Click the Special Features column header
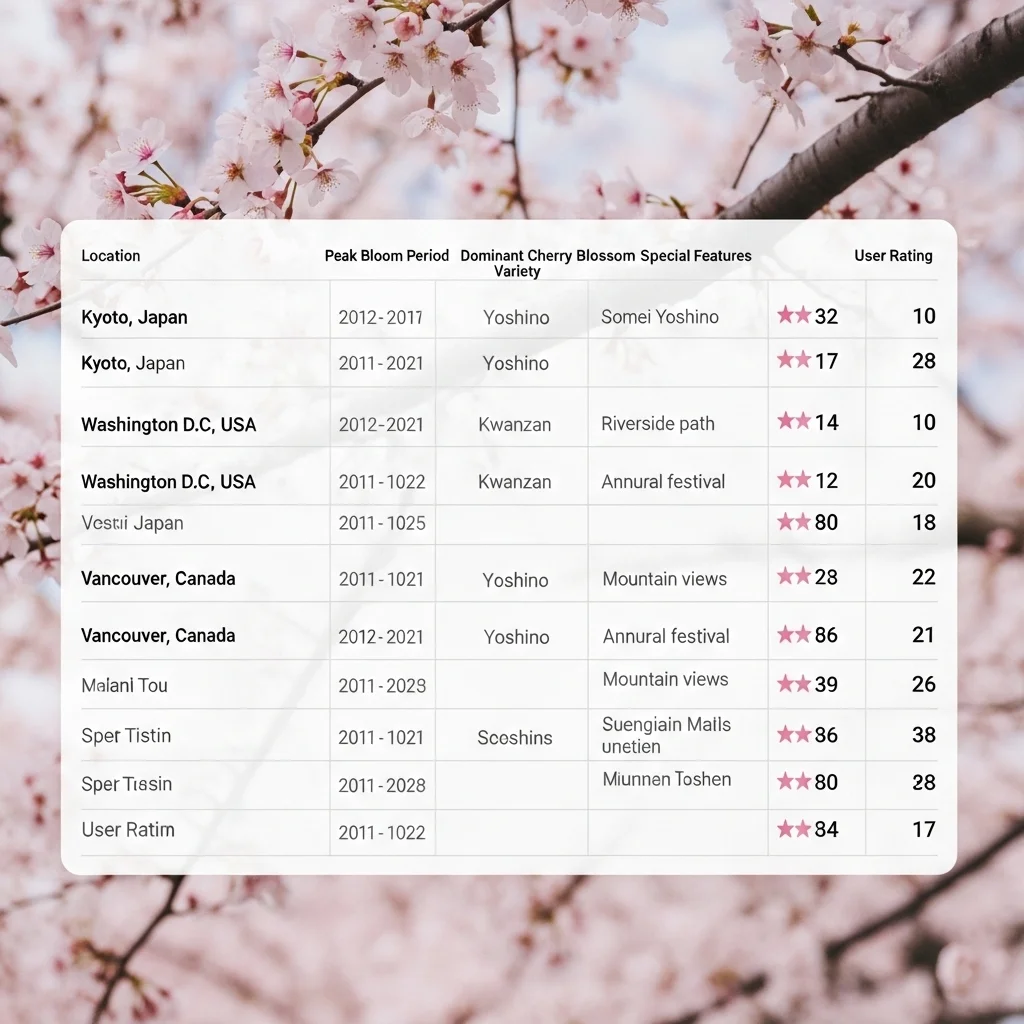The width and height of the screenshot is (1024, 1024). [x=696, y=256]
